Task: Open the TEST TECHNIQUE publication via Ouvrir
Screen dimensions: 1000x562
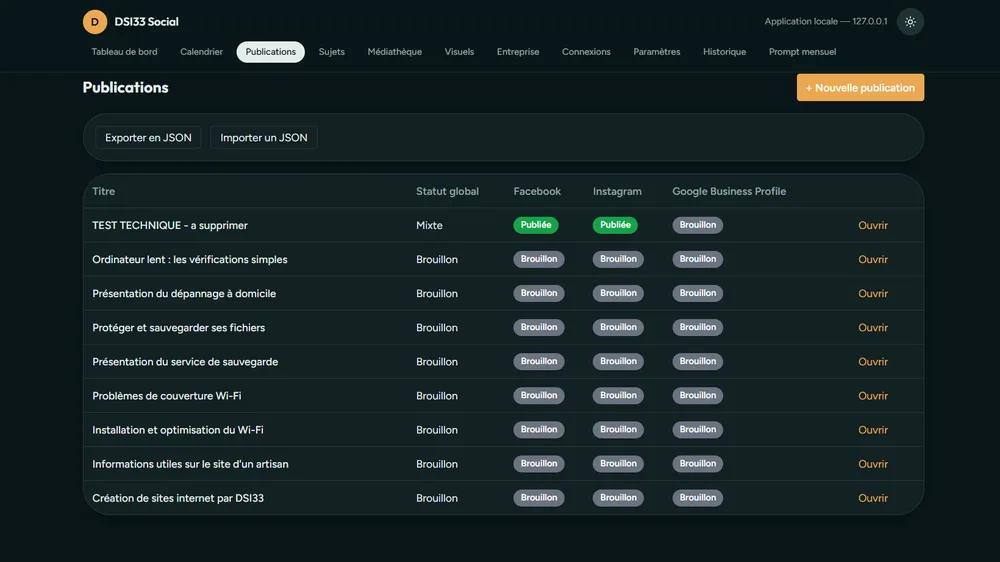Action: [x=872, y=225]
